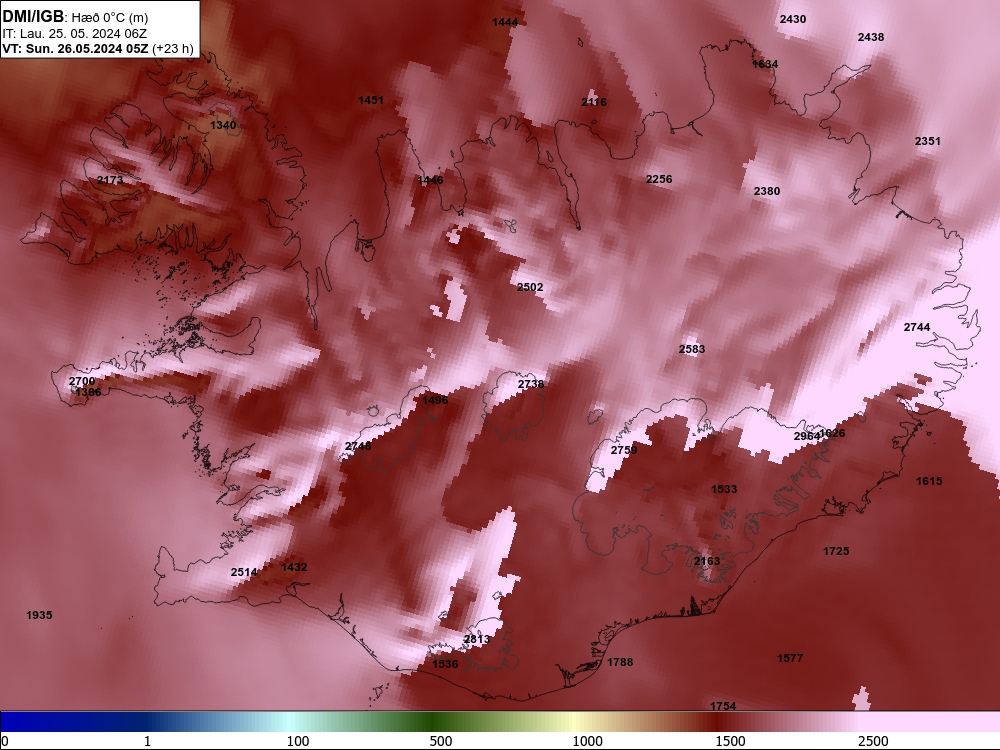Select the 2744 value near the east coast
Image resolution: width=1000 pixels, height=750 pixels.
point(917,327)
